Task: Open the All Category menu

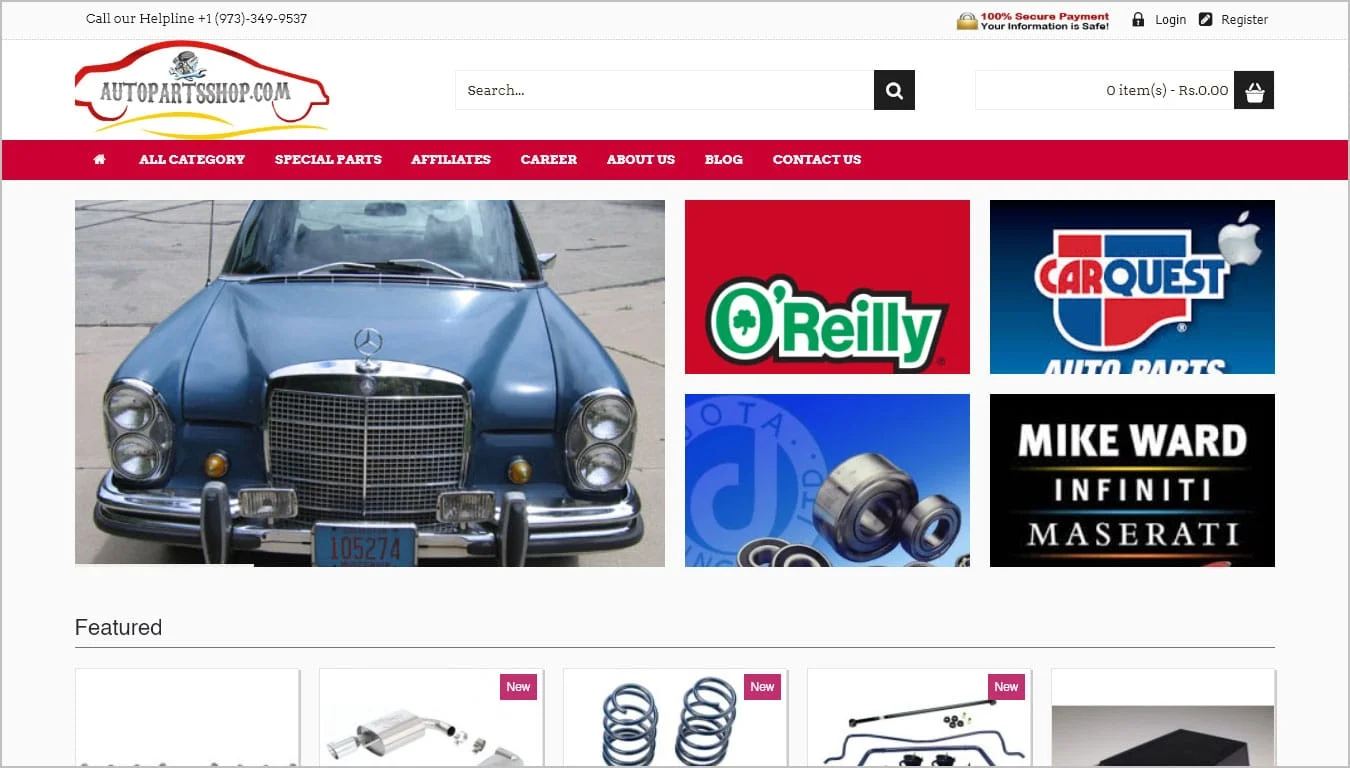Action: click(192, 159)
